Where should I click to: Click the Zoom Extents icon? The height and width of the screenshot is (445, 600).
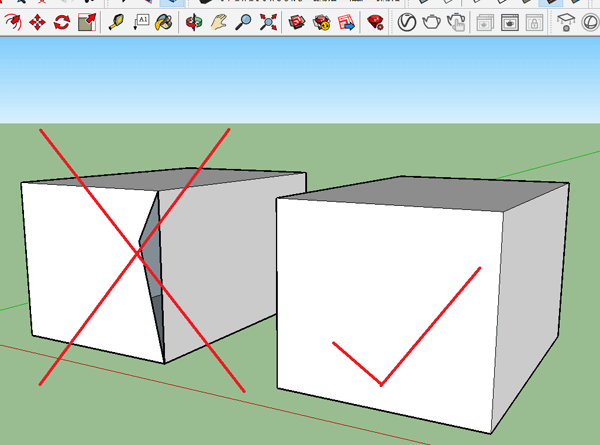click(x=268, y=22)
